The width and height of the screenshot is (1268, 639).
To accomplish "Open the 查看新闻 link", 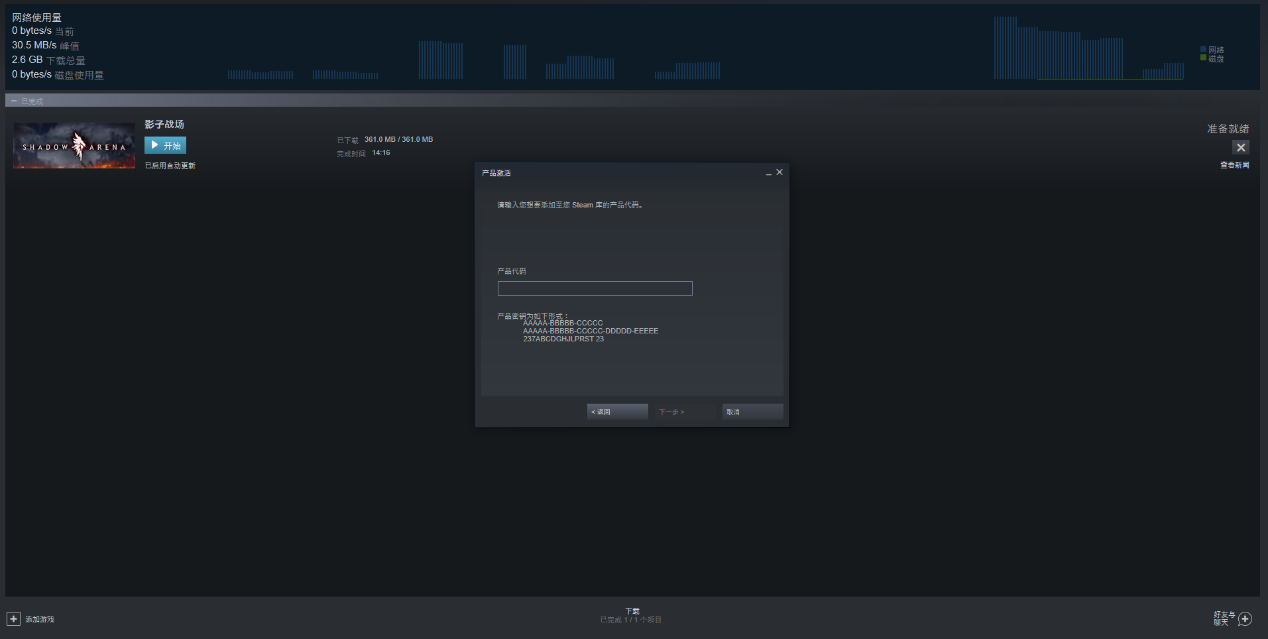I will pos(1234,165).
